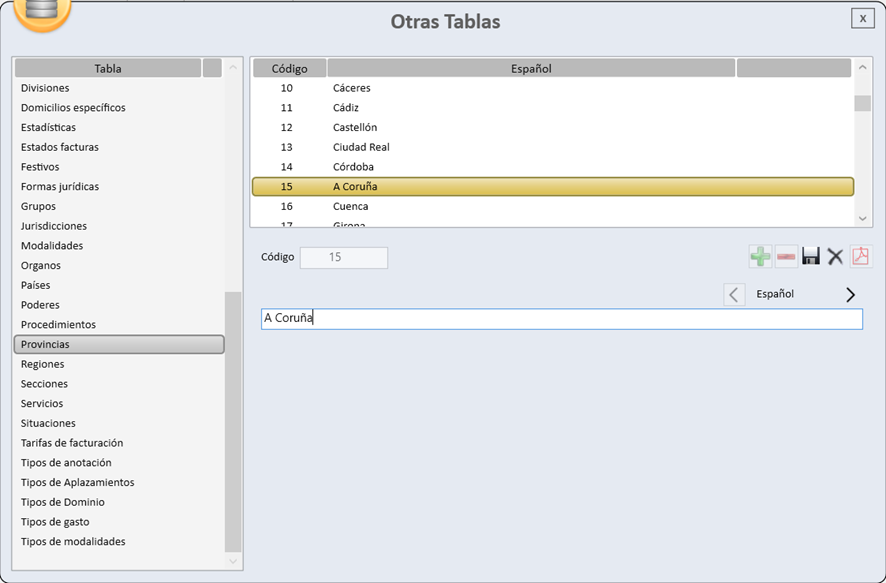
Task: Export table with the PDF icon
Action: tap(860, 257)
